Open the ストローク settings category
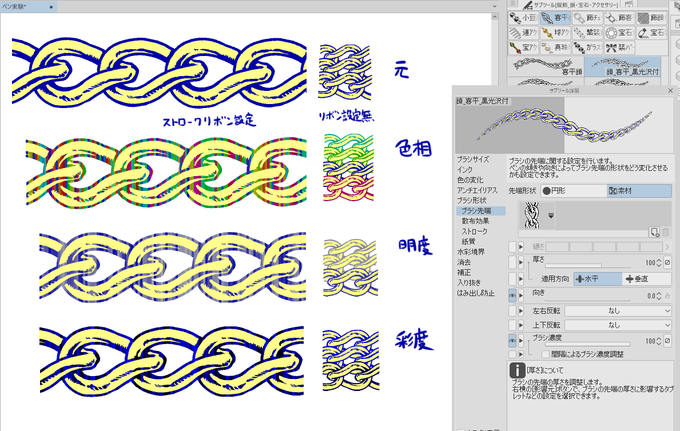 click(x=474, y=232)
